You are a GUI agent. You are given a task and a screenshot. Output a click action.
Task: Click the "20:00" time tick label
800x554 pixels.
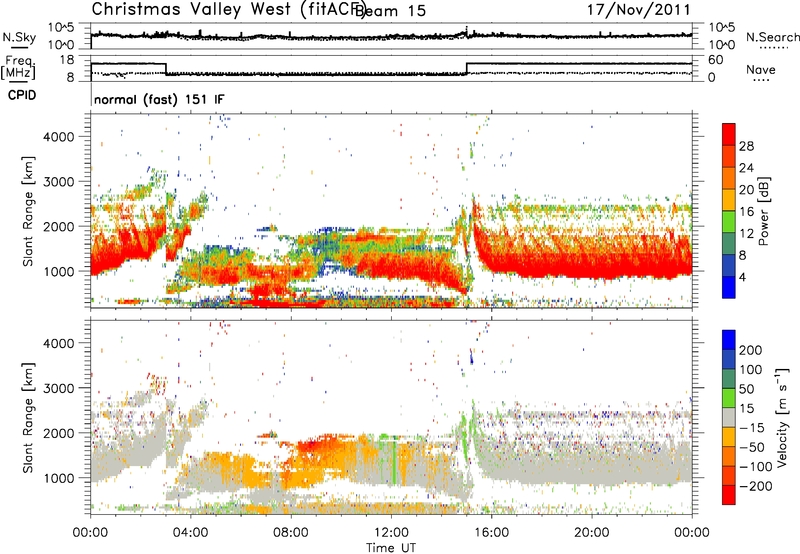[591, 533]
